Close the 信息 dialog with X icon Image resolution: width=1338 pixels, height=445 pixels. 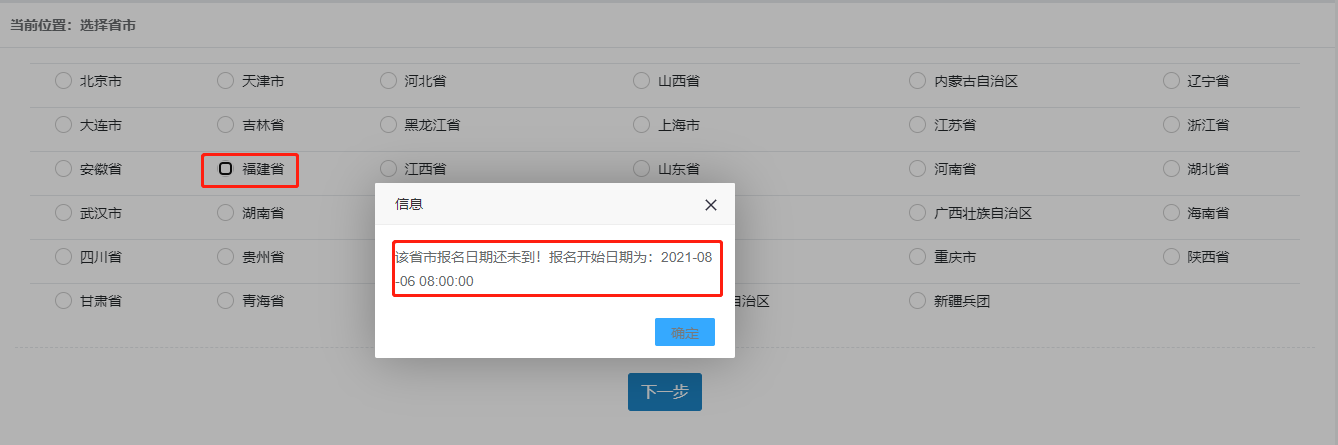(x=711, y=205)
